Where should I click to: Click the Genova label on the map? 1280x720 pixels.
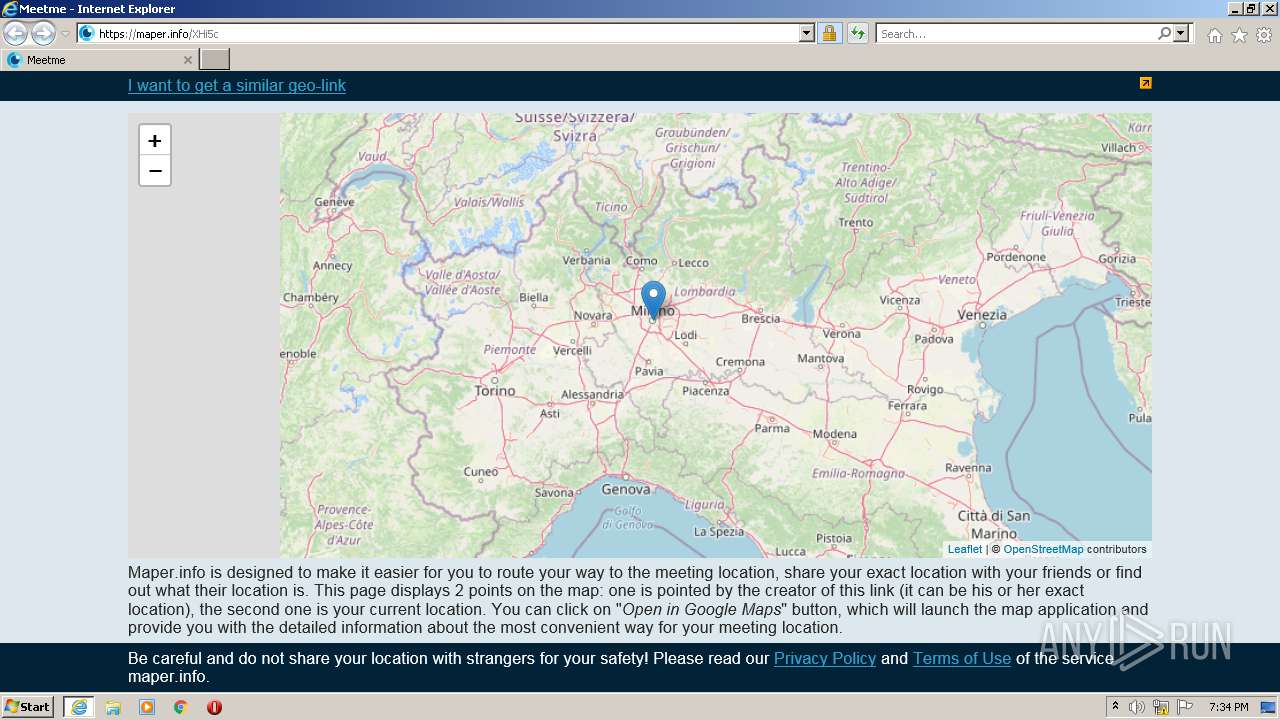(626, 489)
